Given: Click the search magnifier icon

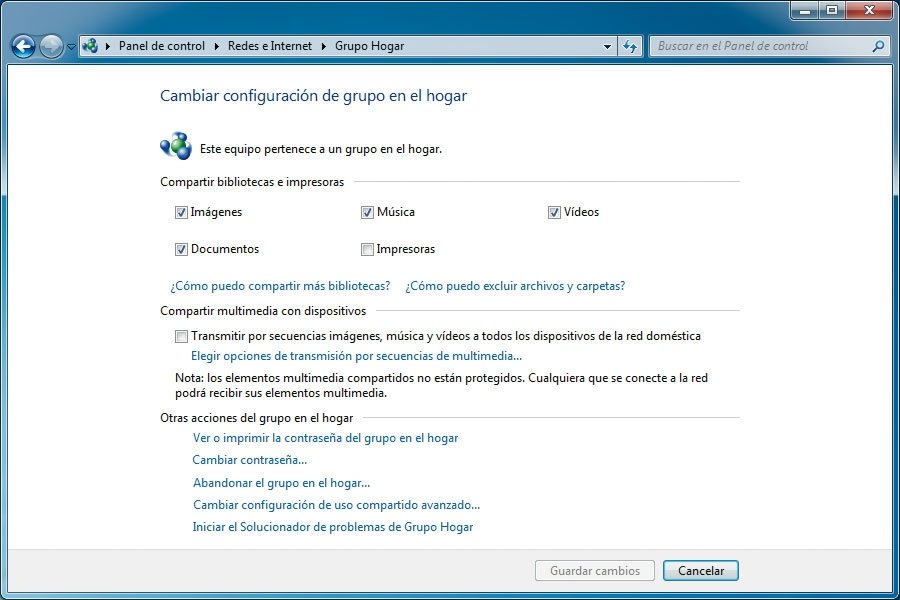Looking at the screenshot, I should coord(878,46).
